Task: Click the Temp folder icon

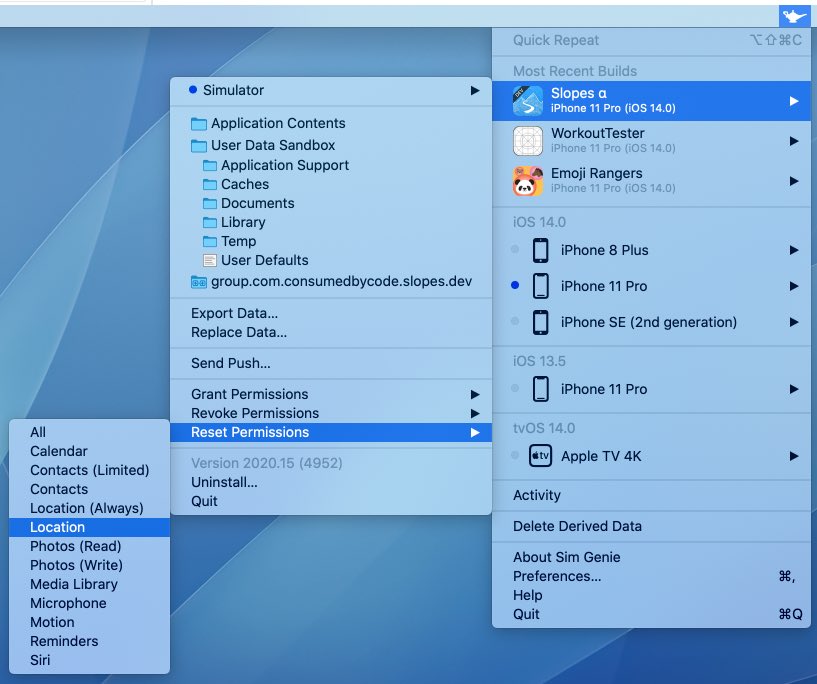Action: [209, 241]
